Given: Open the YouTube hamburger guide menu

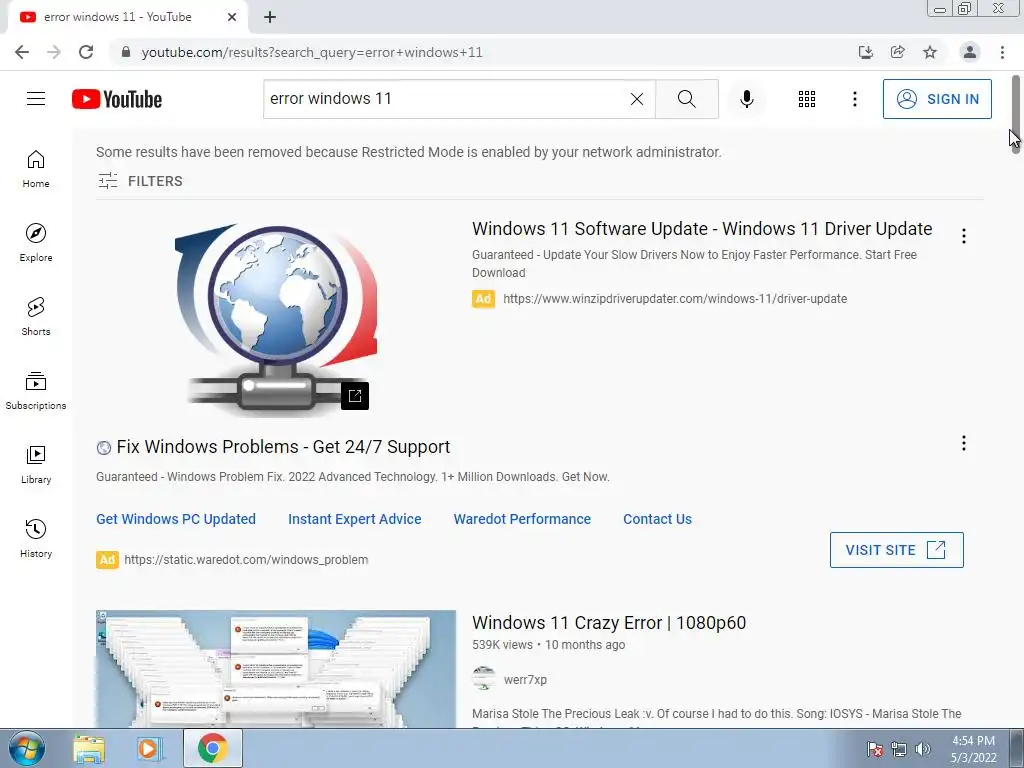Looking at the screenshot, I should 36,99.
